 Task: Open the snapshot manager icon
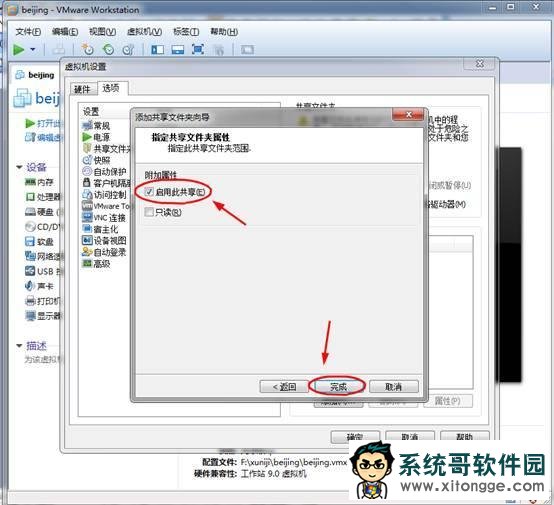[128, 49]
